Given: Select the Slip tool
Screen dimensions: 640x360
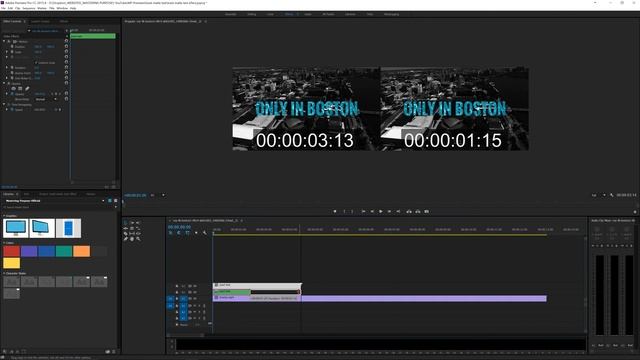Looking at the screenshot, I should pos(132,233).
